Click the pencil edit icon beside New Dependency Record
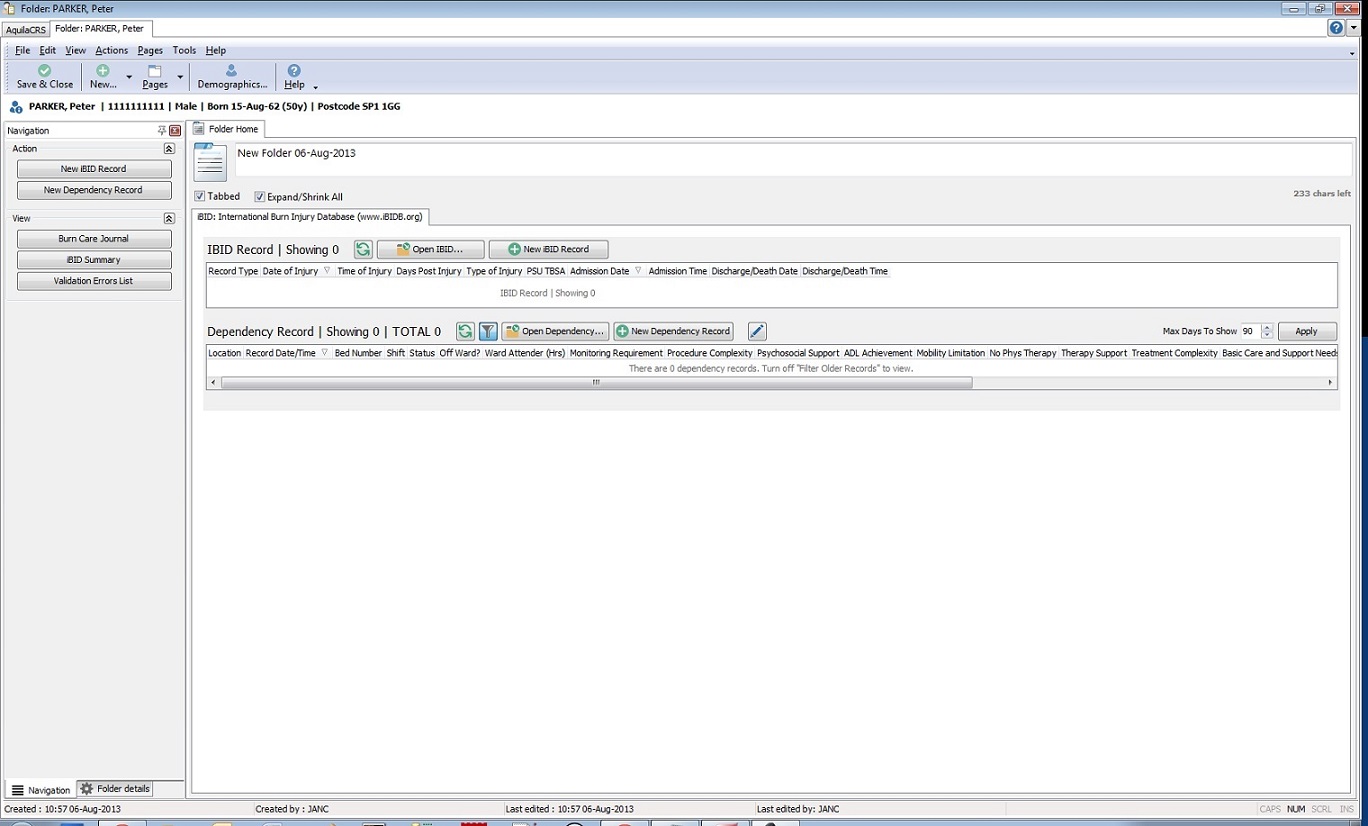Image resolution: width=1368 pixels, height=826 pixels. tap(757, 332)
